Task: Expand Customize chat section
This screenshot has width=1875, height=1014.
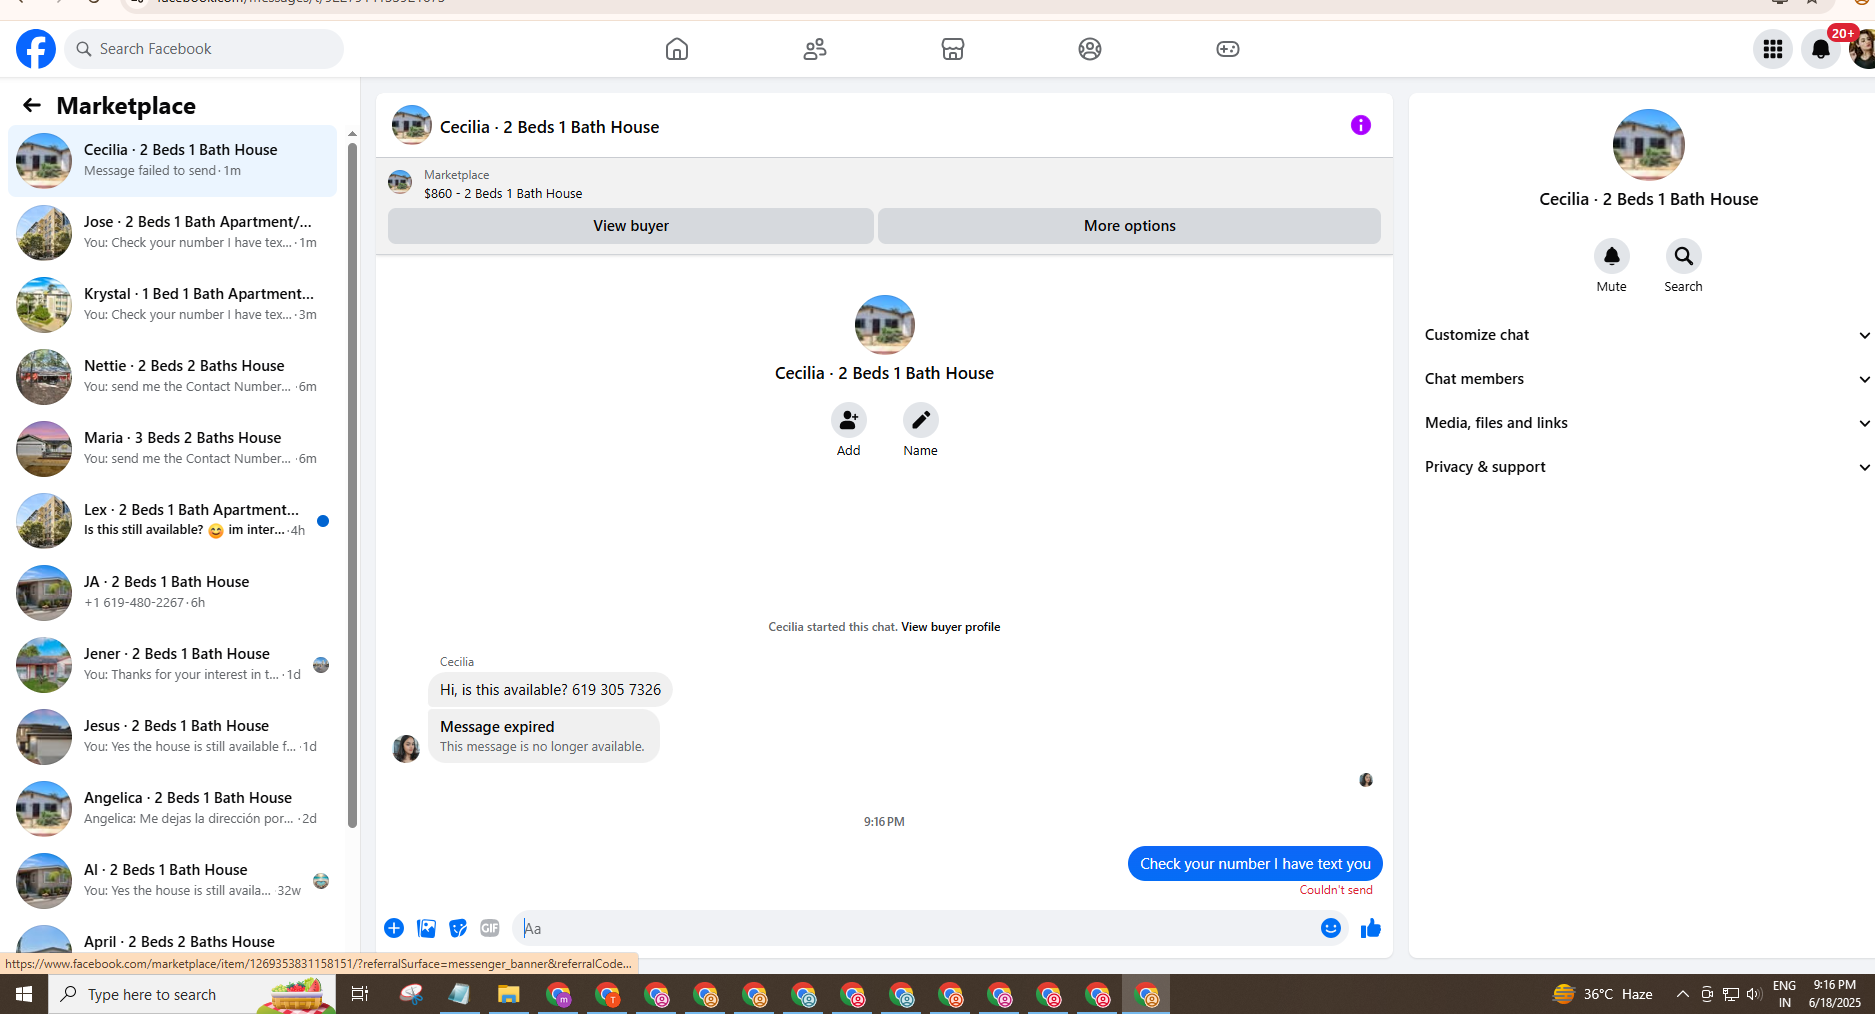Action: coord(1646,335)
